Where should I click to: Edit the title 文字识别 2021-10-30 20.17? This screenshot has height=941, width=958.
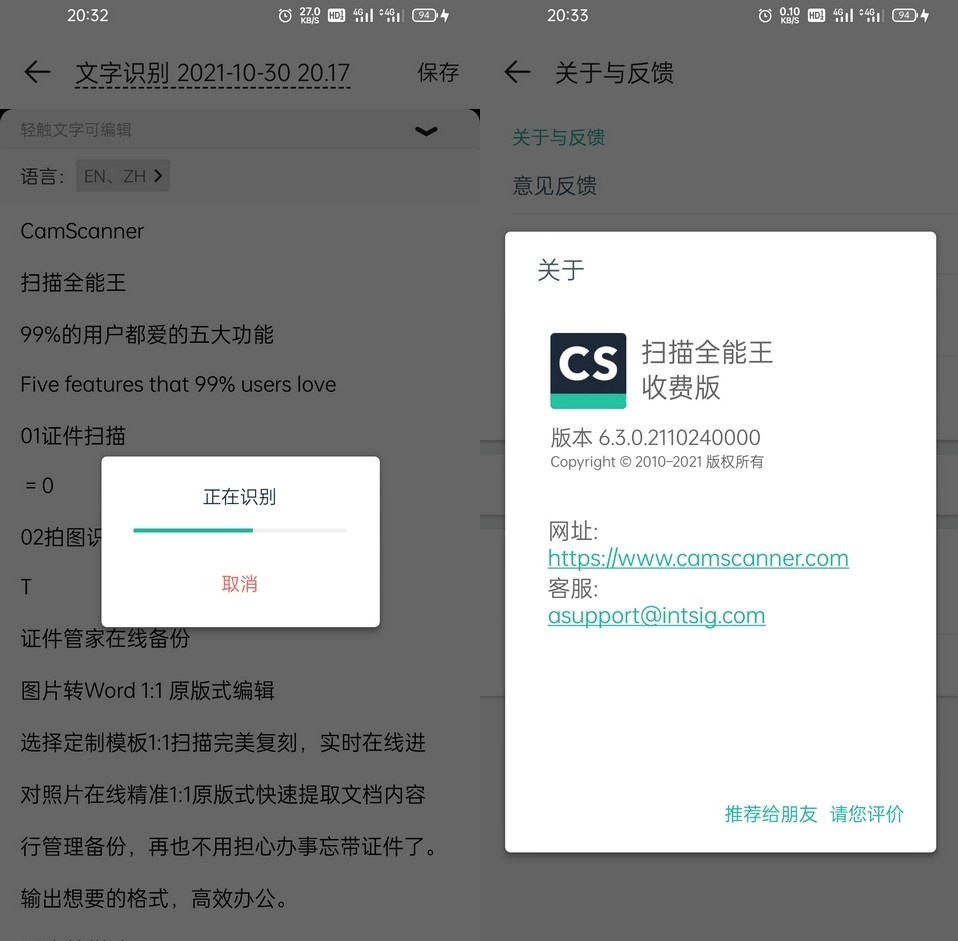coord(212,73)
